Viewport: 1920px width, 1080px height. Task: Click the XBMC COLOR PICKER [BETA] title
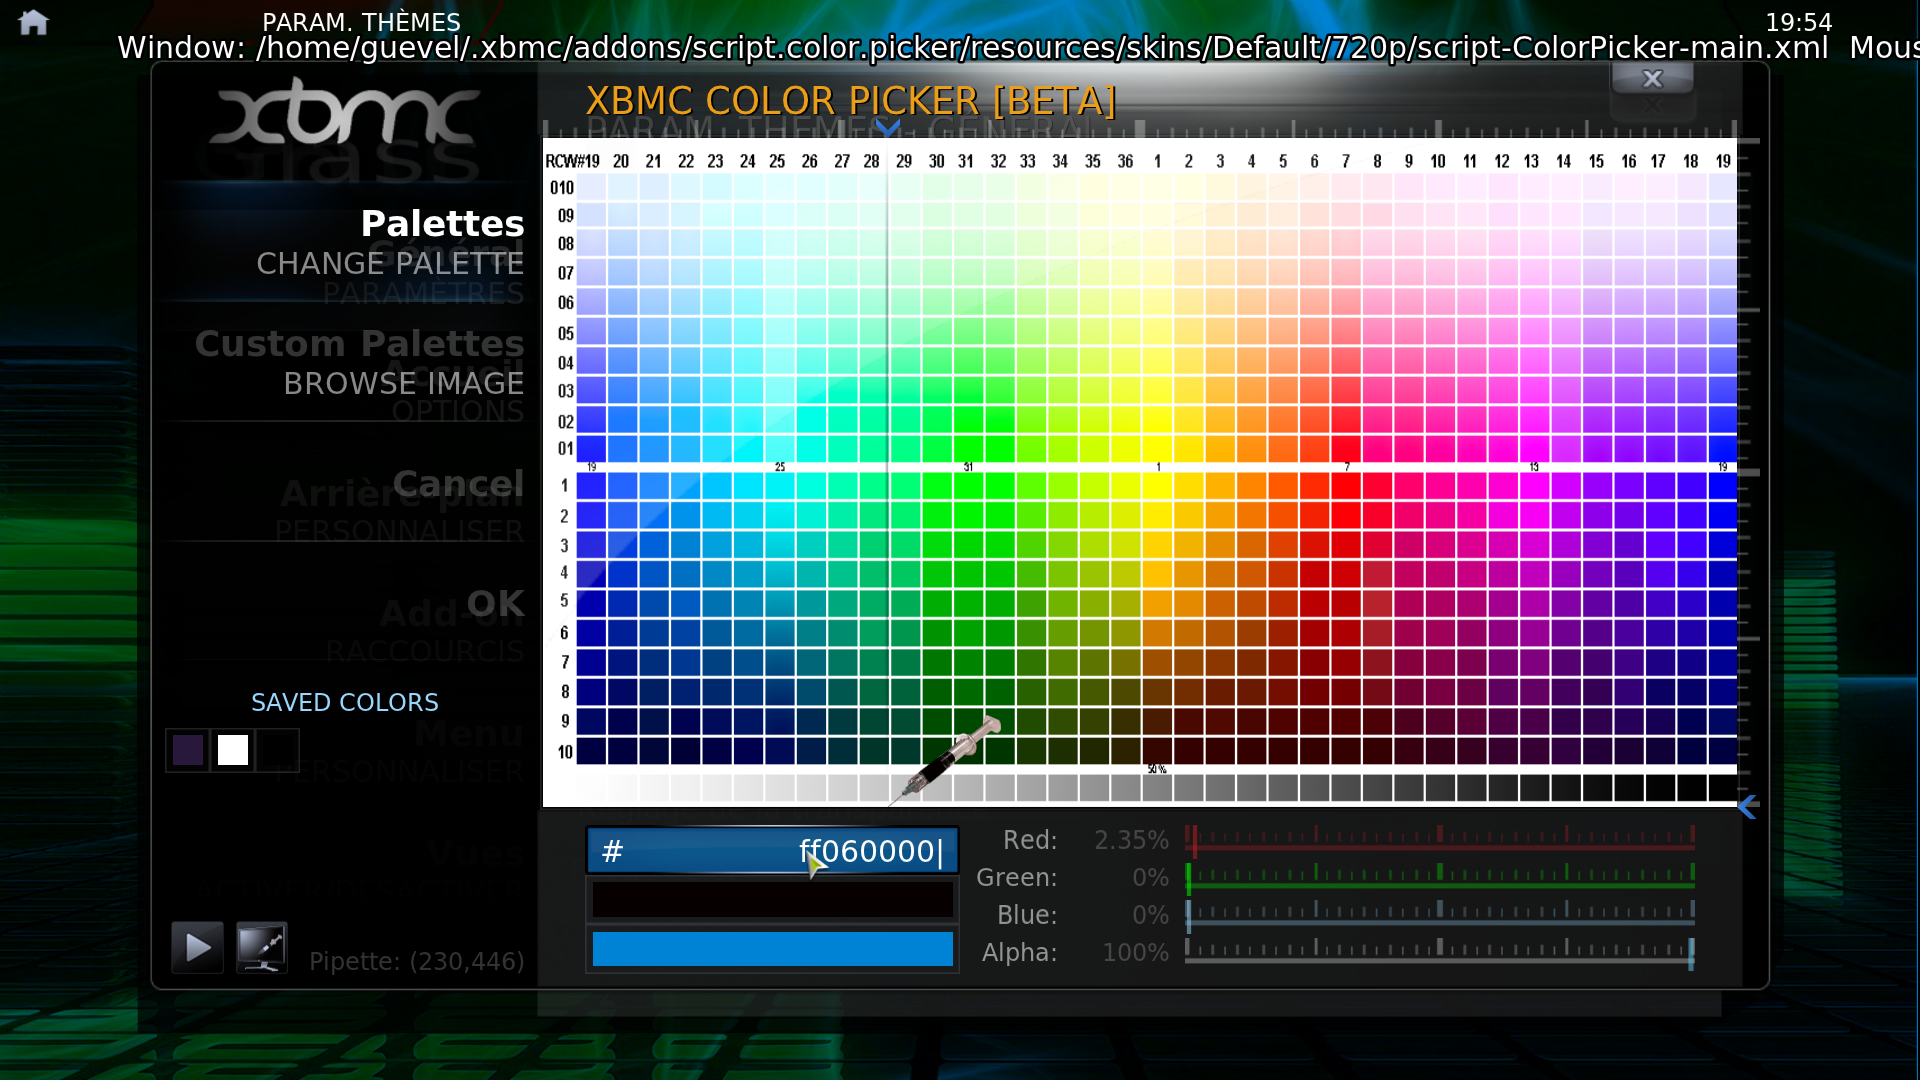pyautogui.click(x=850, y=101)
